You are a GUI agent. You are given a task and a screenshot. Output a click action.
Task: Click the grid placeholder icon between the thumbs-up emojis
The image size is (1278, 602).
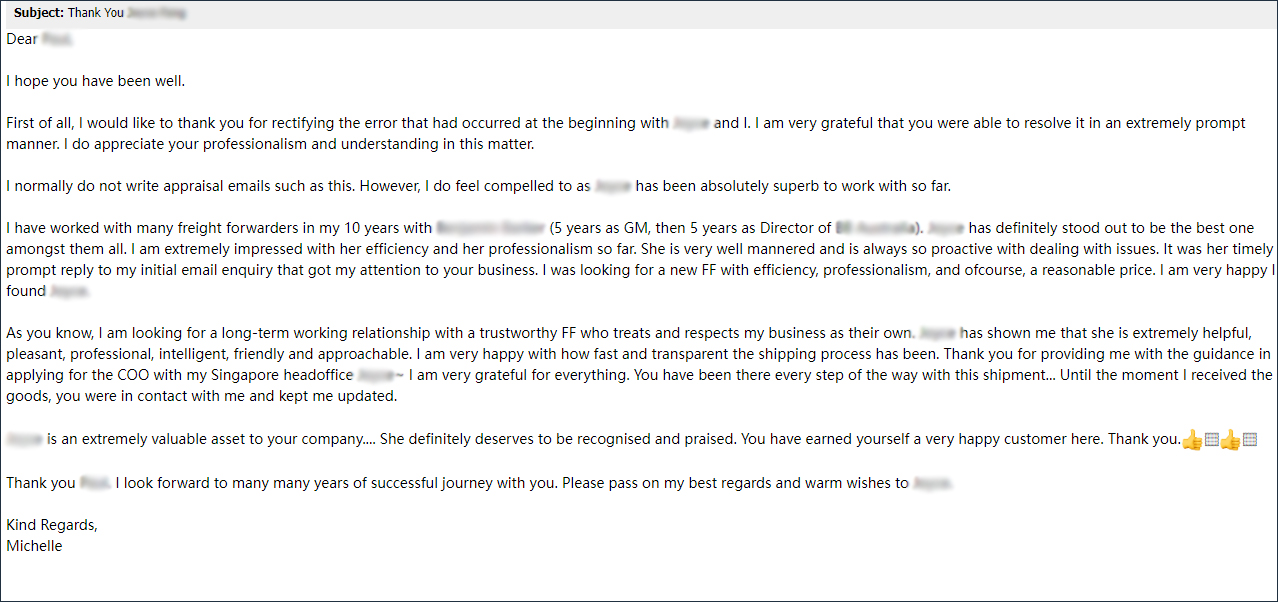pyautogui.click(x=1211, y=440)
